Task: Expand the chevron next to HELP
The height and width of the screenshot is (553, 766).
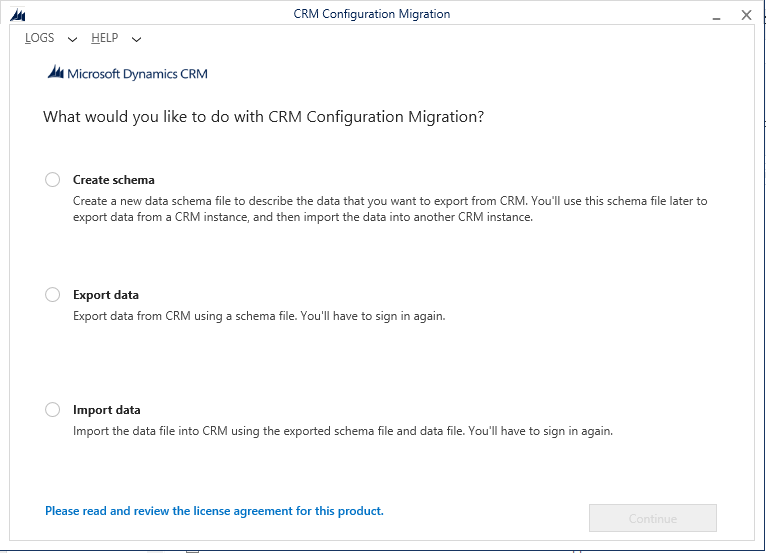Action: 136,39
